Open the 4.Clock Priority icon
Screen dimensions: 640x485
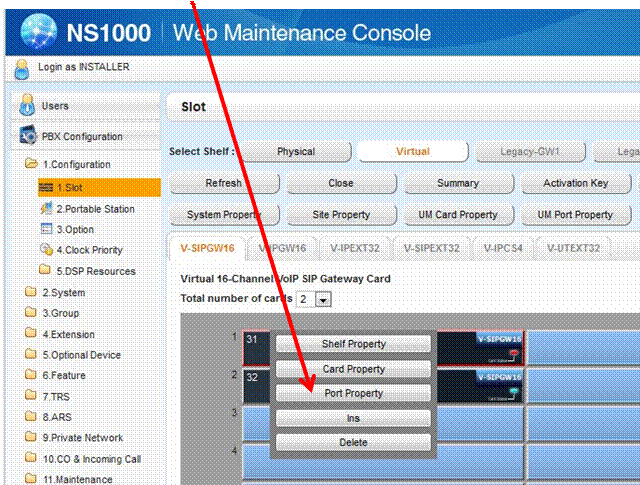click(45, 250)
